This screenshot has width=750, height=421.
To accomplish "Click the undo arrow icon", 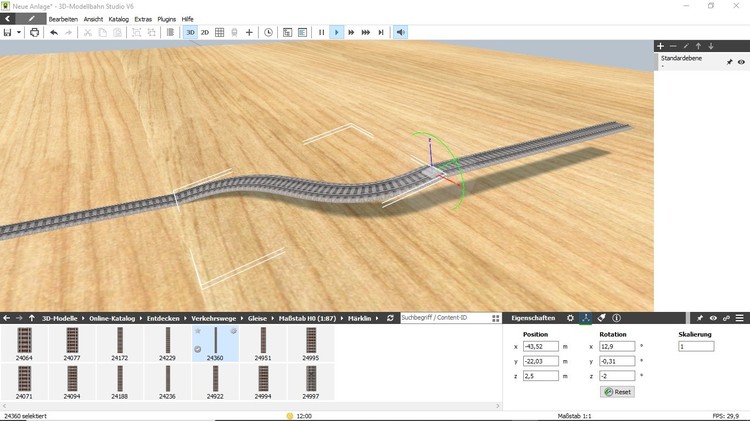I will [53, 32].
